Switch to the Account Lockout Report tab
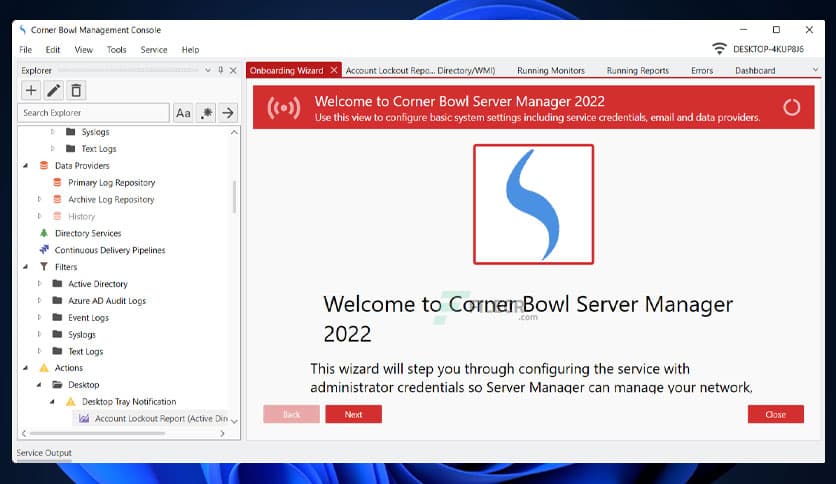Image resolution: width=836 pixels, height=484 pixels. [x=420, y=70]
